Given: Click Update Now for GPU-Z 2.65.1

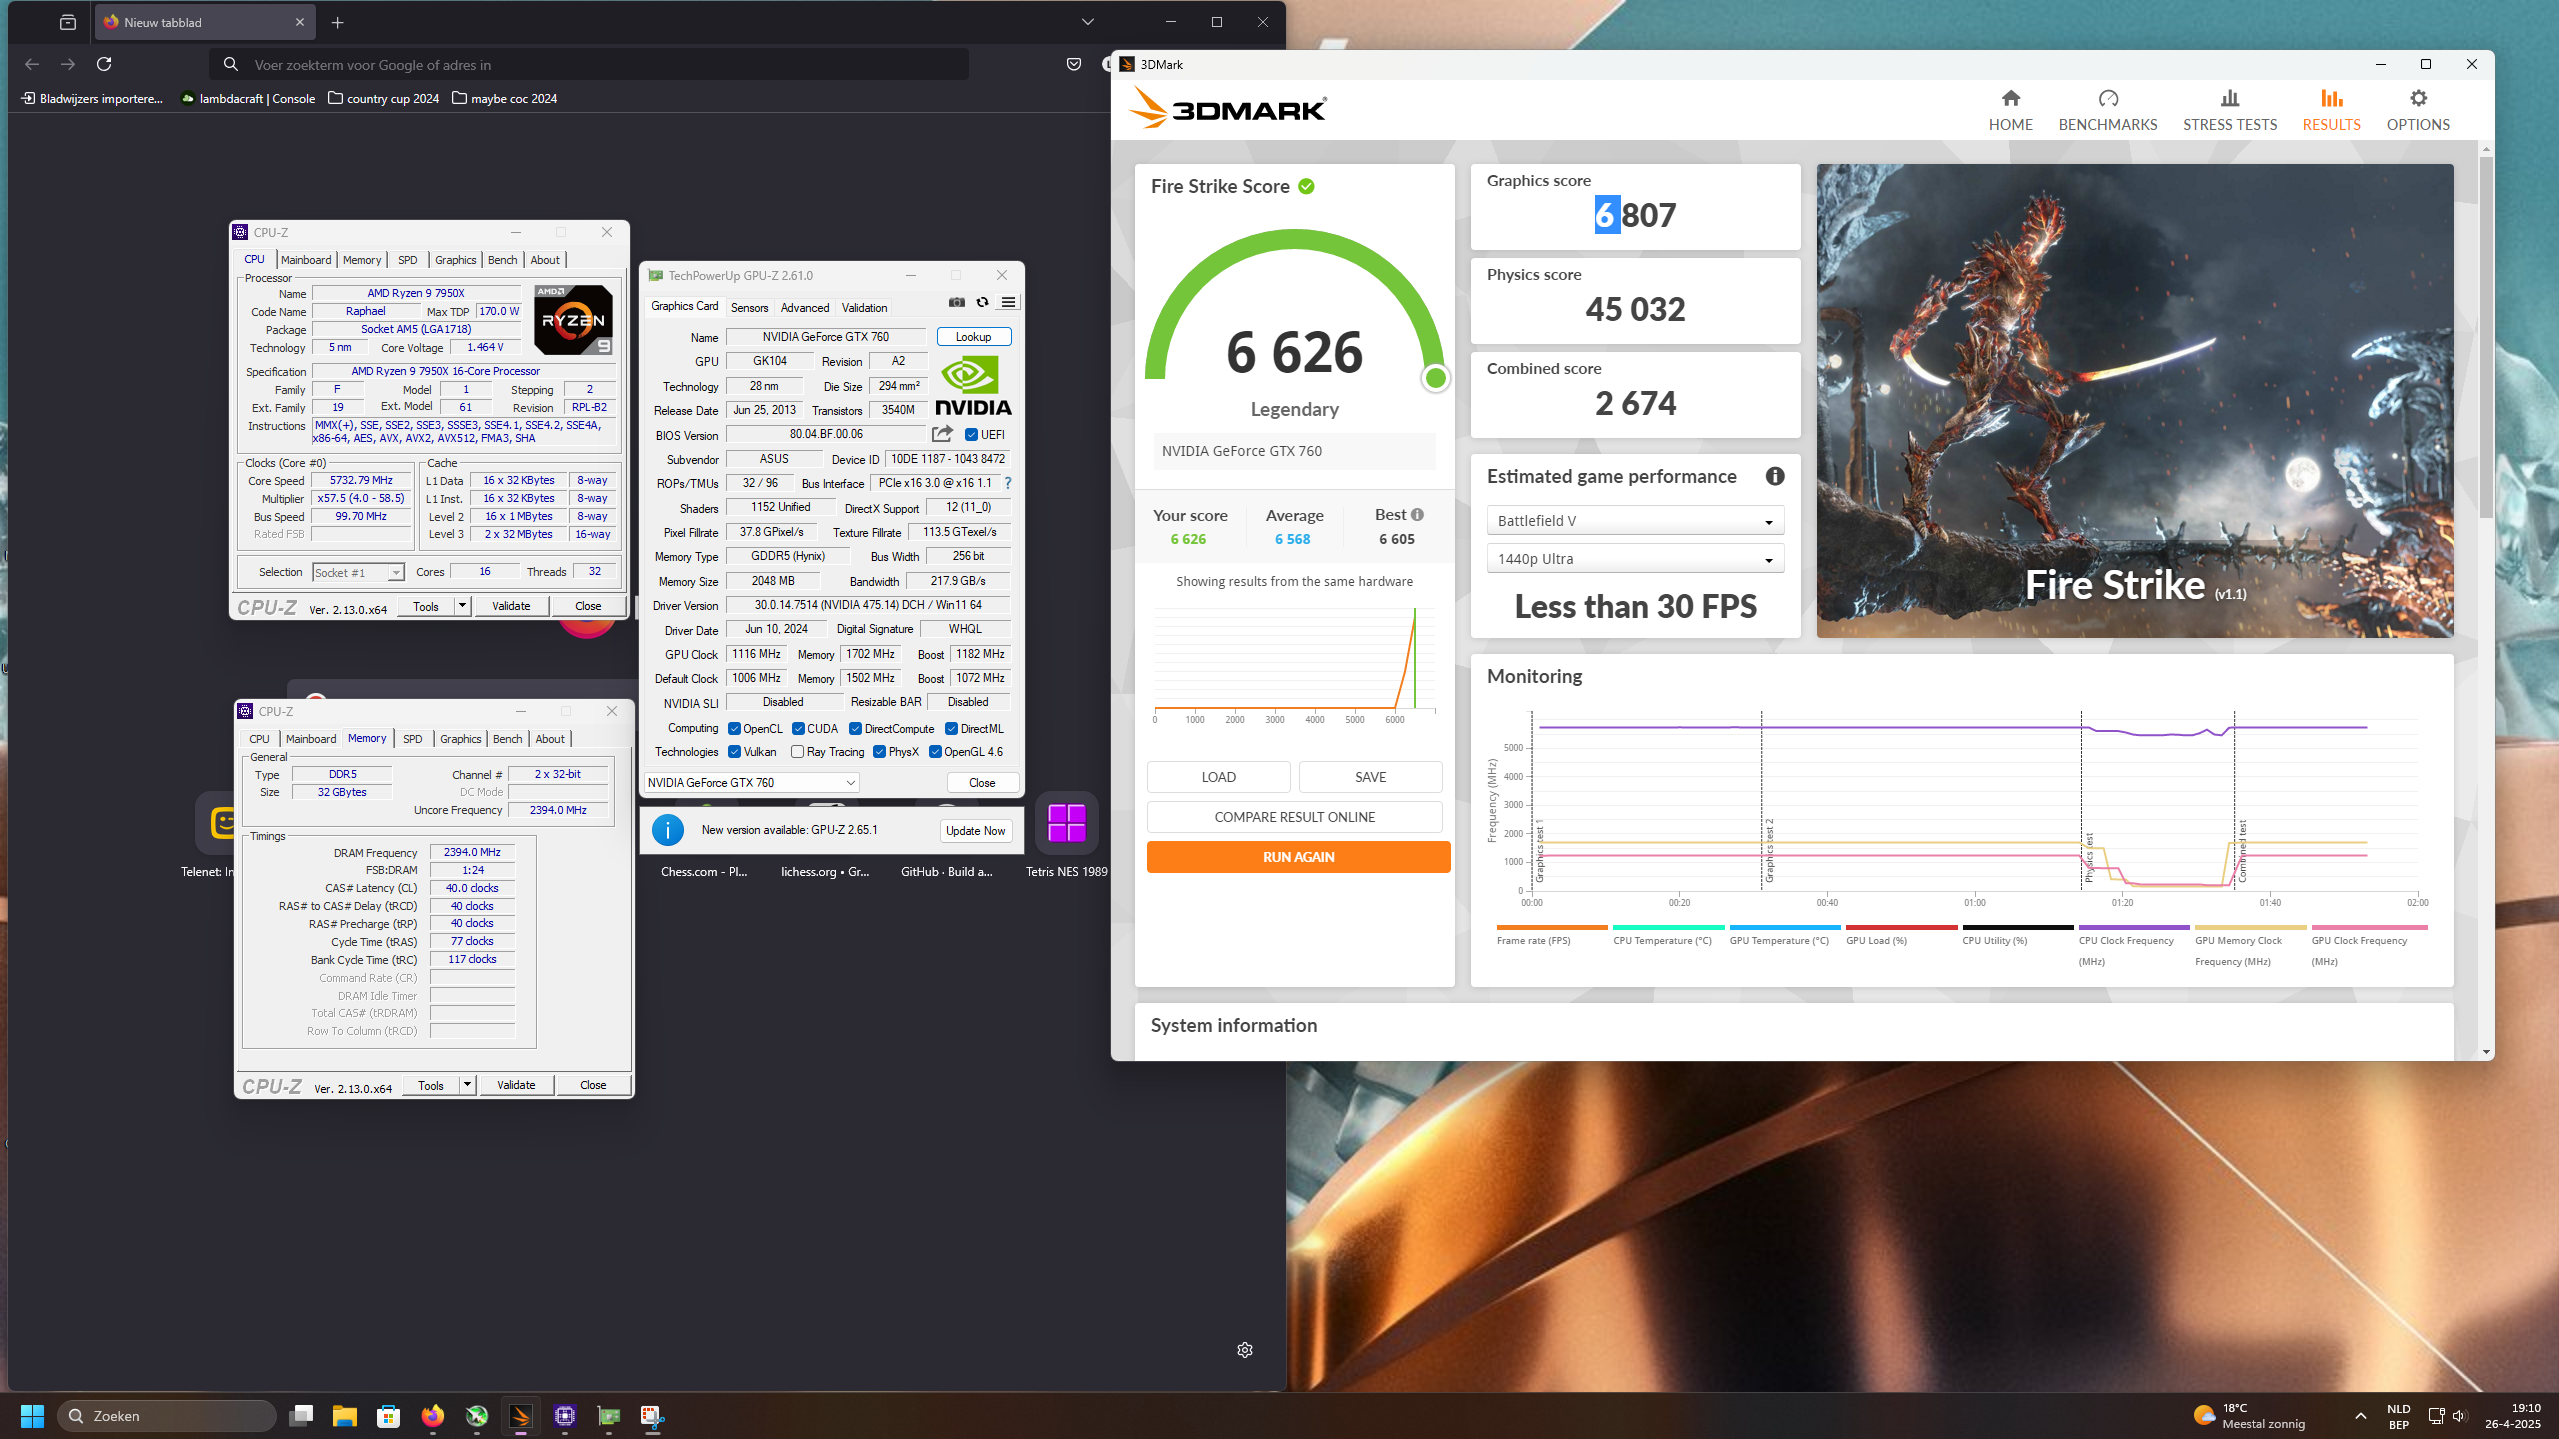Looking at the screenshot, I should click(x=975, y=831).
